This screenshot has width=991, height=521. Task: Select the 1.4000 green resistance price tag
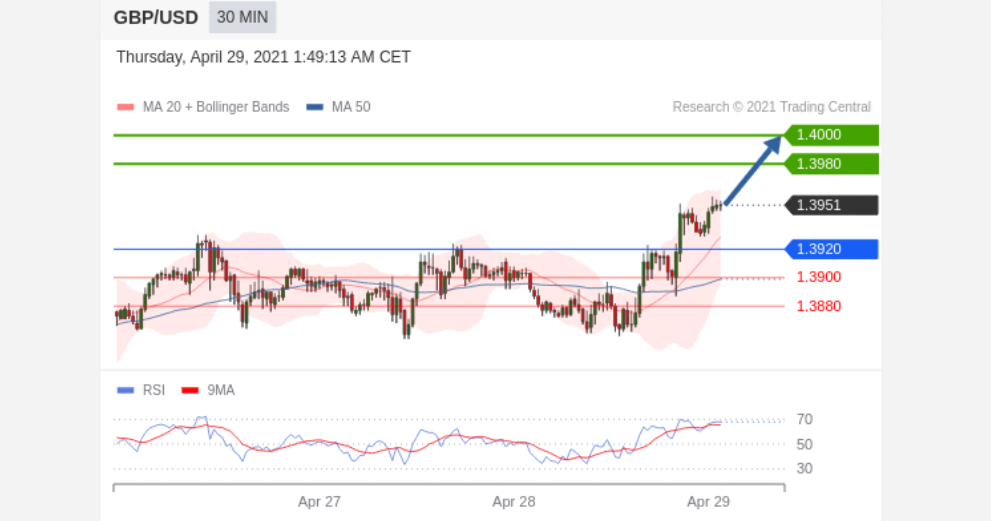831,135
